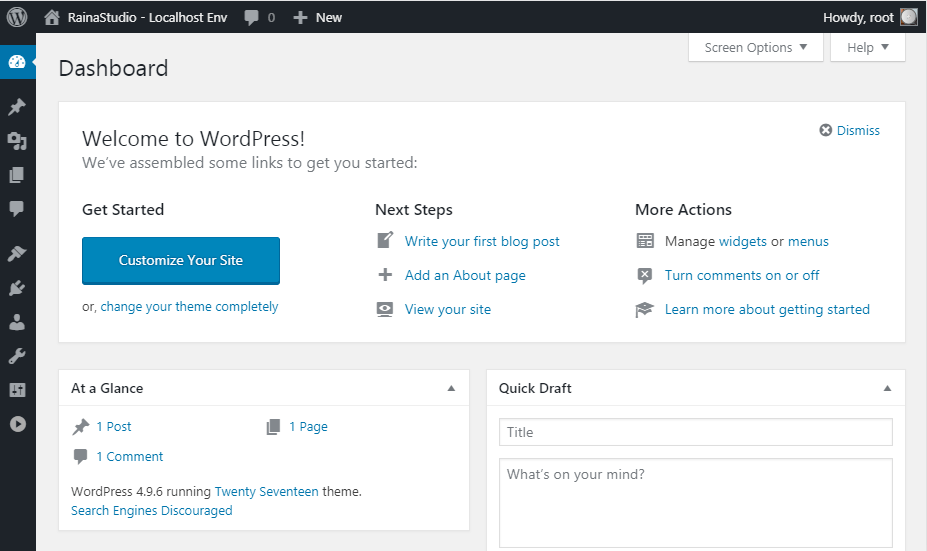Viewport: 927px width, 551px height.
Task: Open the widgets link
Action: (x=743, y=241)
